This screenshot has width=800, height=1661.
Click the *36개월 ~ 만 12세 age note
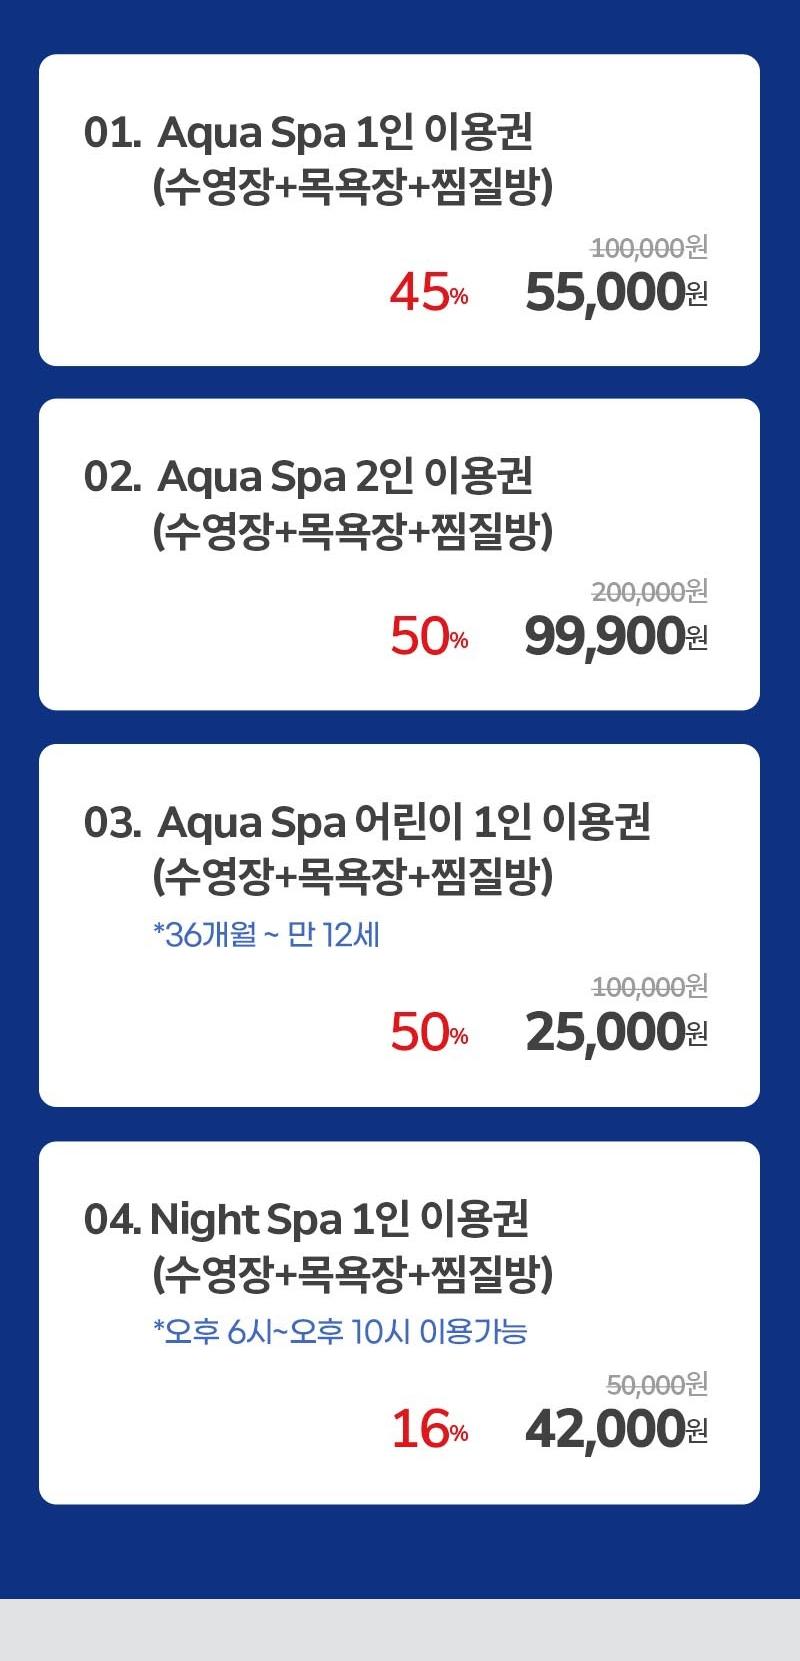click(266, 935)
